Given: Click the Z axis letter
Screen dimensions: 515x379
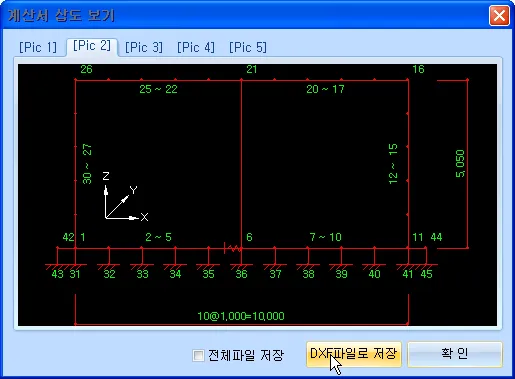Looking at the screenshot, I should (x=106, y=176).
